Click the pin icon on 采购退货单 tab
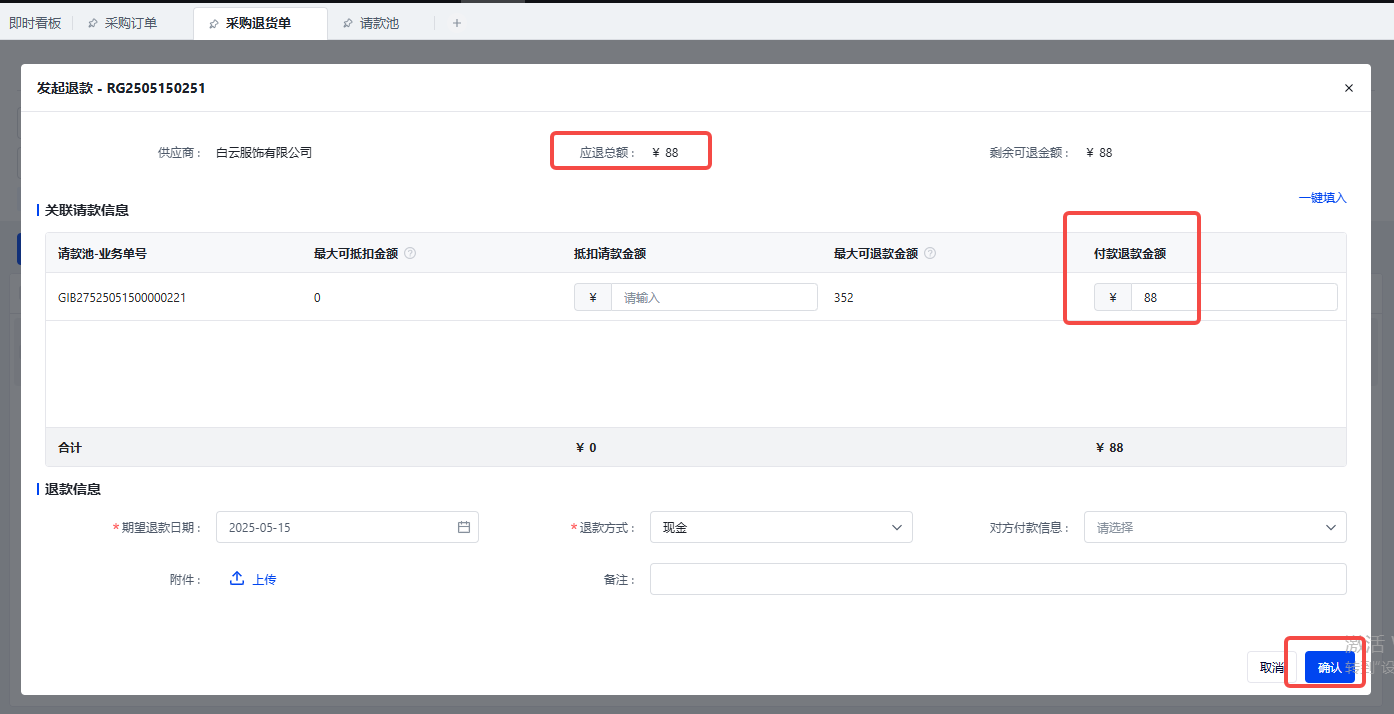This screenshot has width=1394, height=714. [x=214, y=23]
